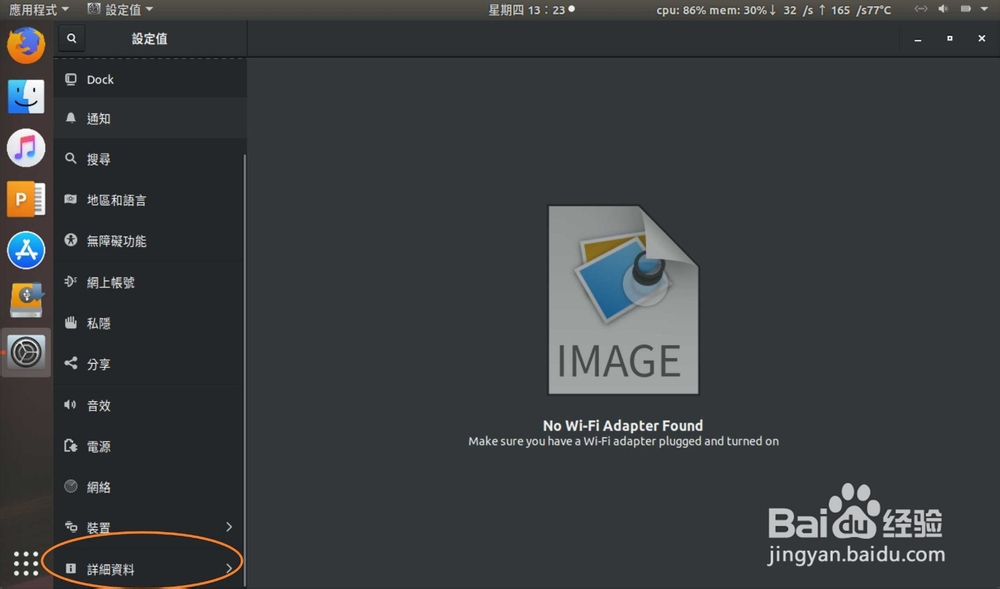Screen dimensions: 1000x589
Task: Click the power icon for 電源
Action: (71, 446)
